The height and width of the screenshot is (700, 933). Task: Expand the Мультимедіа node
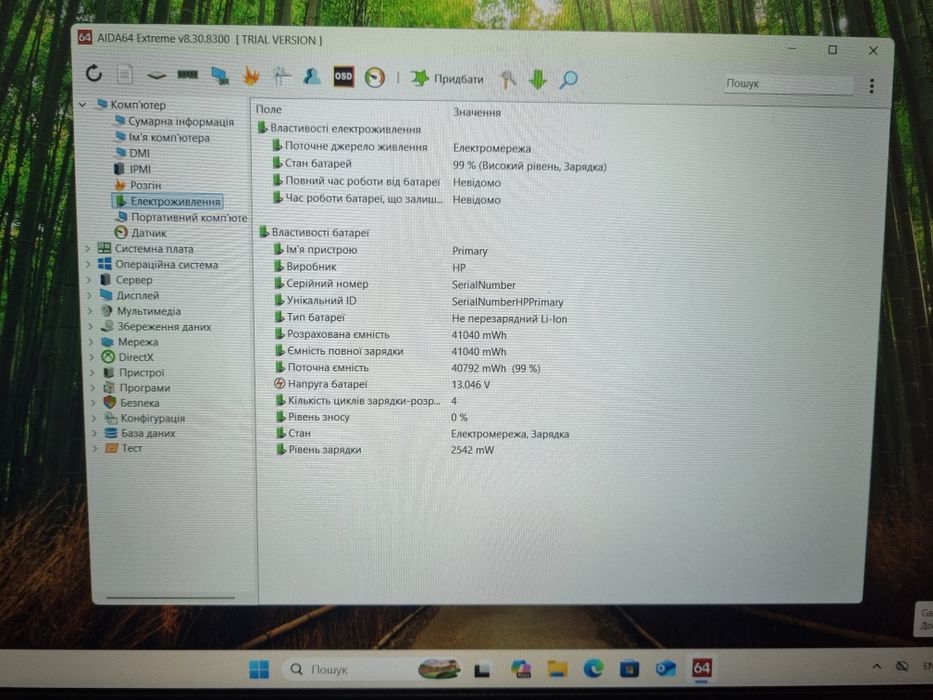point(90,311)
